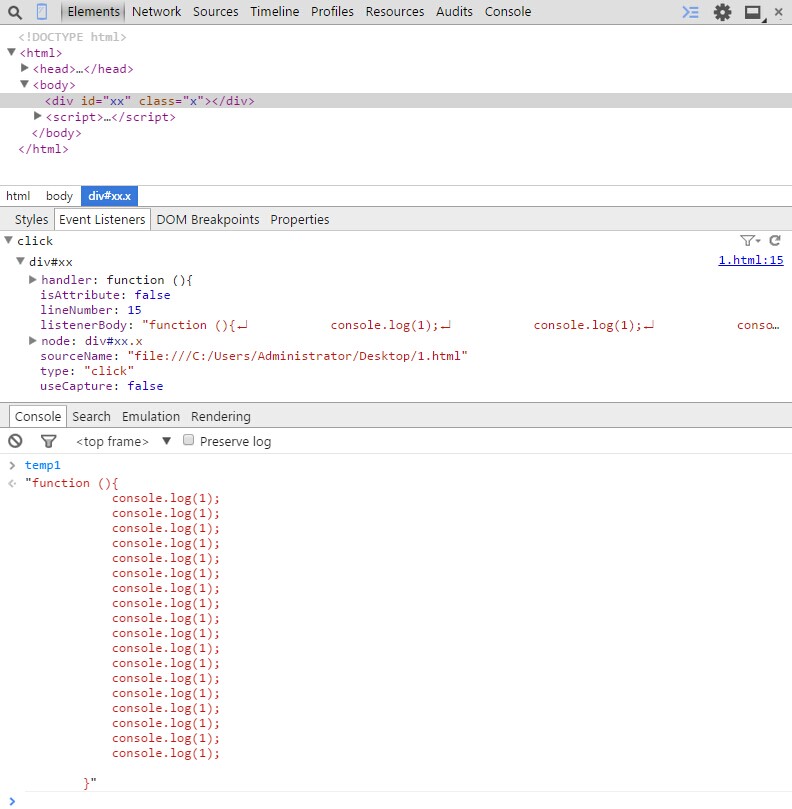Click the isAttribute: false property

pyautogui.click(x=105, y=295)
